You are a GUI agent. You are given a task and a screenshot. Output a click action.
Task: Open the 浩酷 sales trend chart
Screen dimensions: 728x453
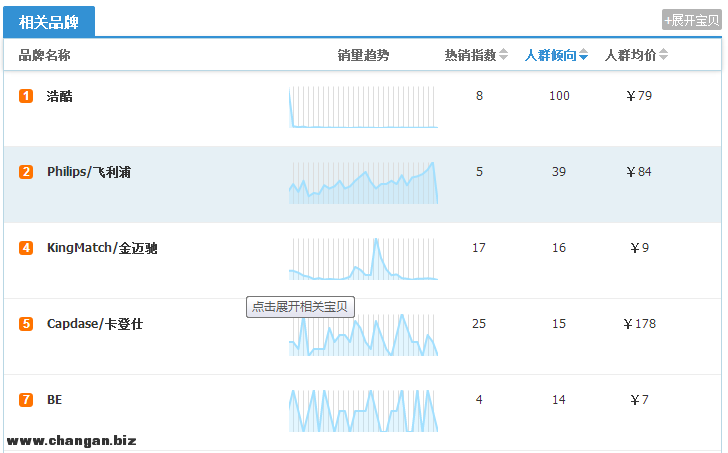coord(363,107)
